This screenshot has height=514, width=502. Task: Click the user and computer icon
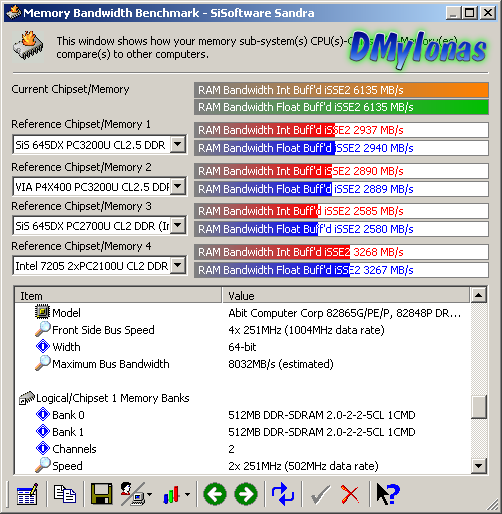(132, 494)
